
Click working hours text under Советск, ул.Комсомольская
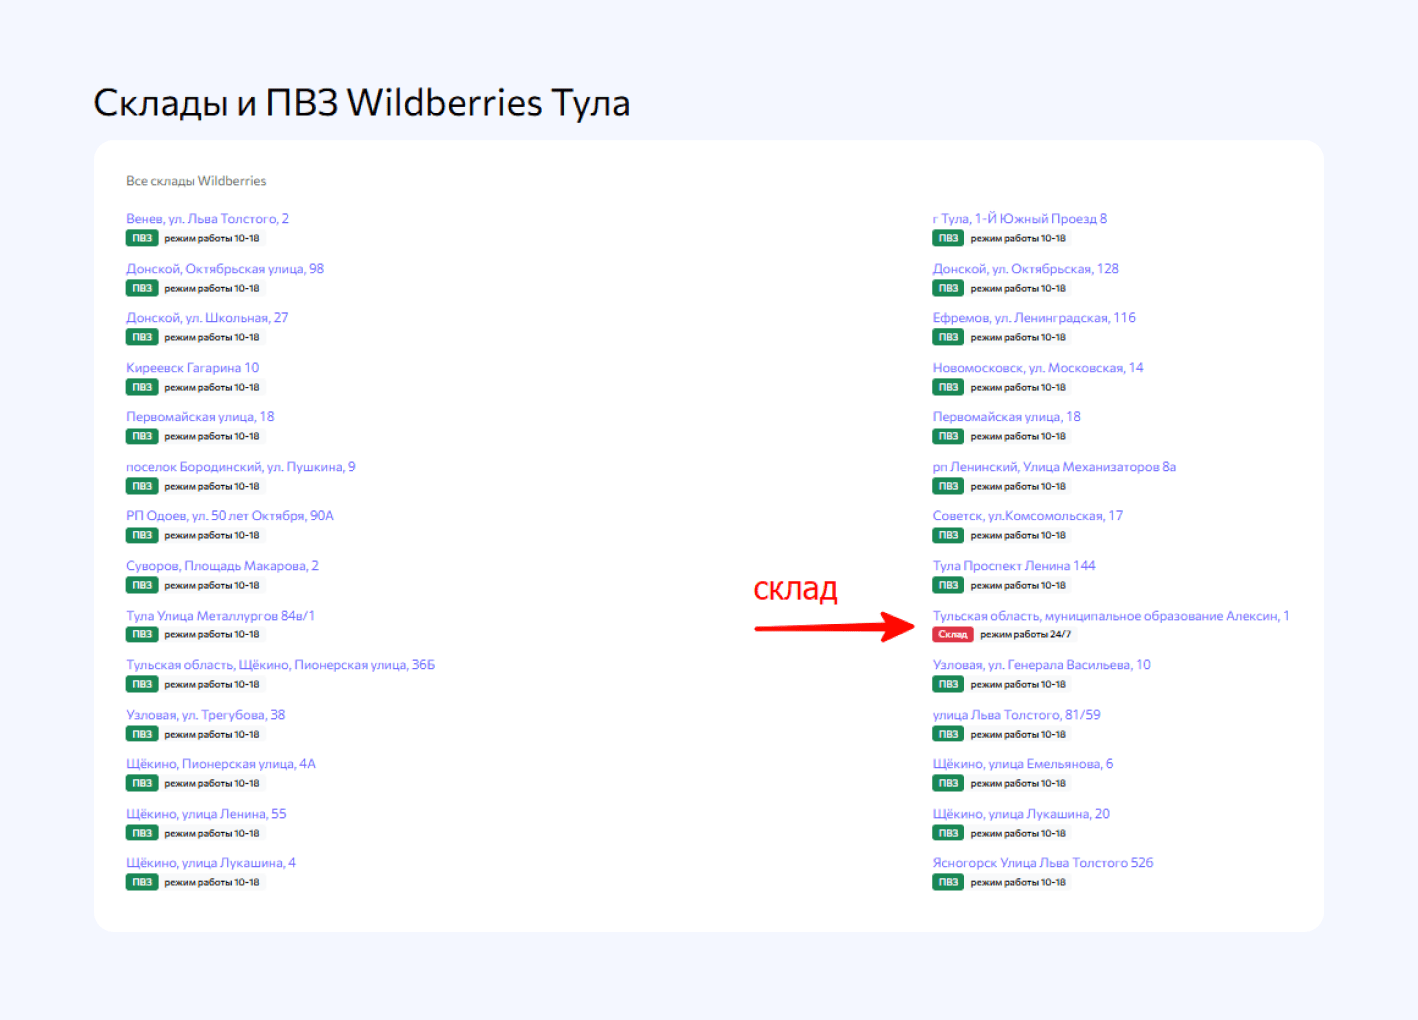point(1018,536)
